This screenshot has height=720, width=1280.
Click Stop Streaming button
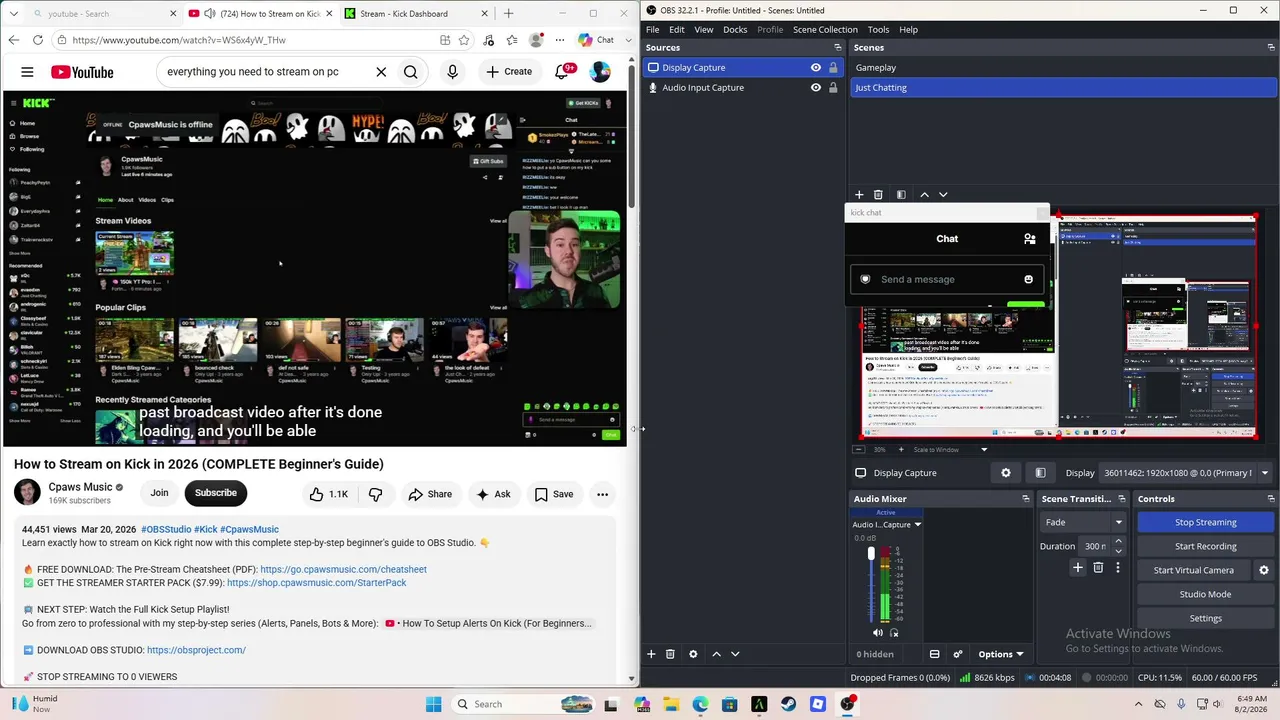1205,522
